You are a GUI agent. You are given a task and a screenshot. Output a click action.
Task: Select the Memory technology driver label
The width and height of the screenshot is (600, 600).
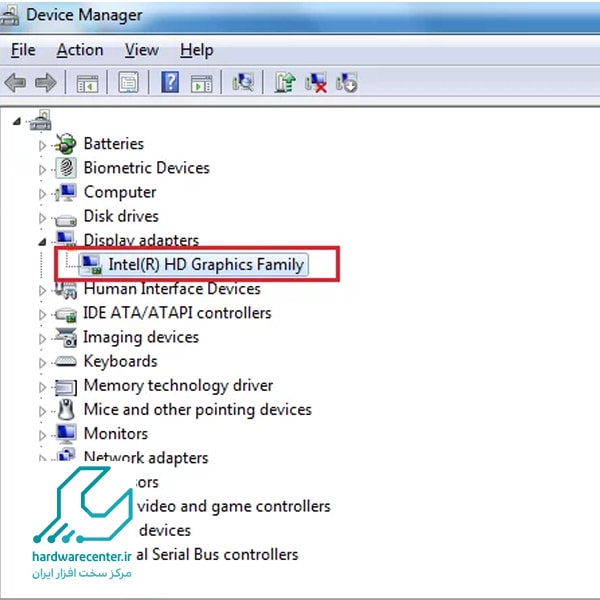[x=178, y=385]
